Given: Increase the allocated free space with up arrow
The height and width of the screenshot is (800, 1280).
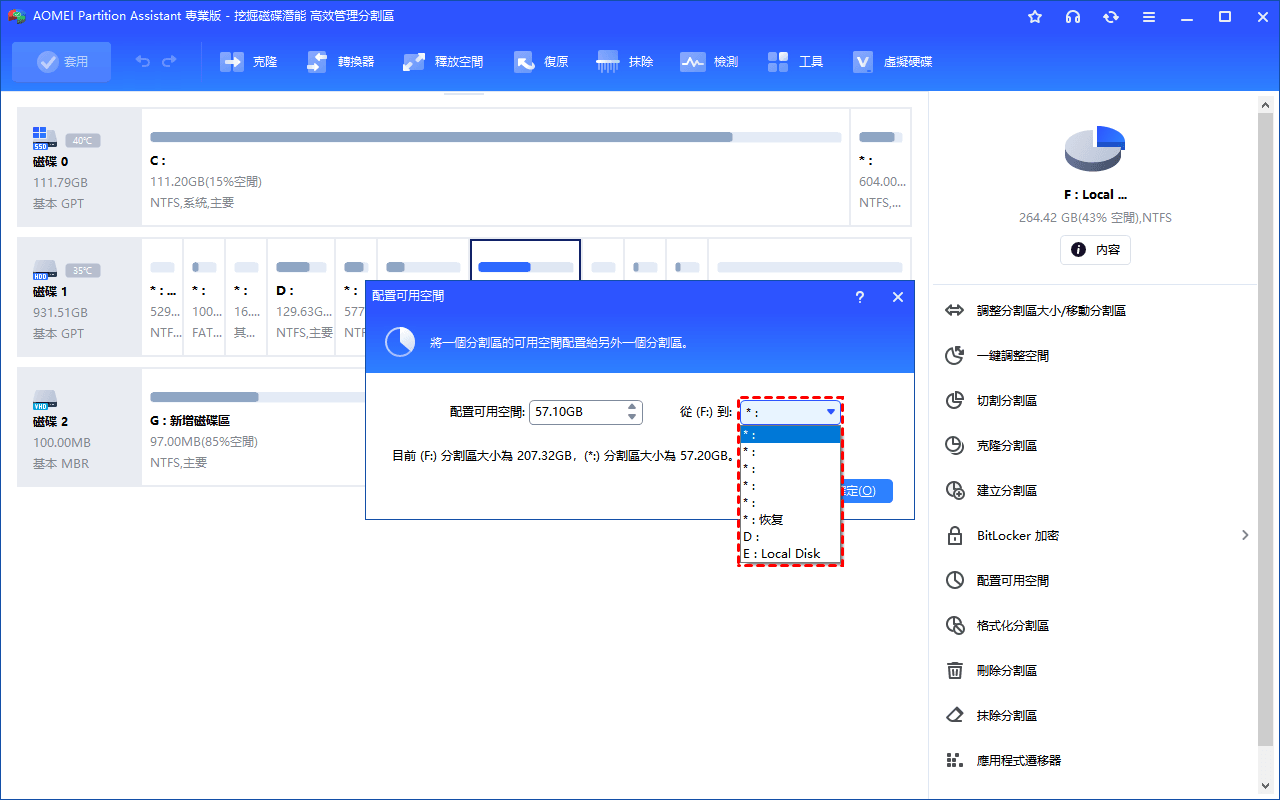Looking at the screenshot, I should pos(632,406).
